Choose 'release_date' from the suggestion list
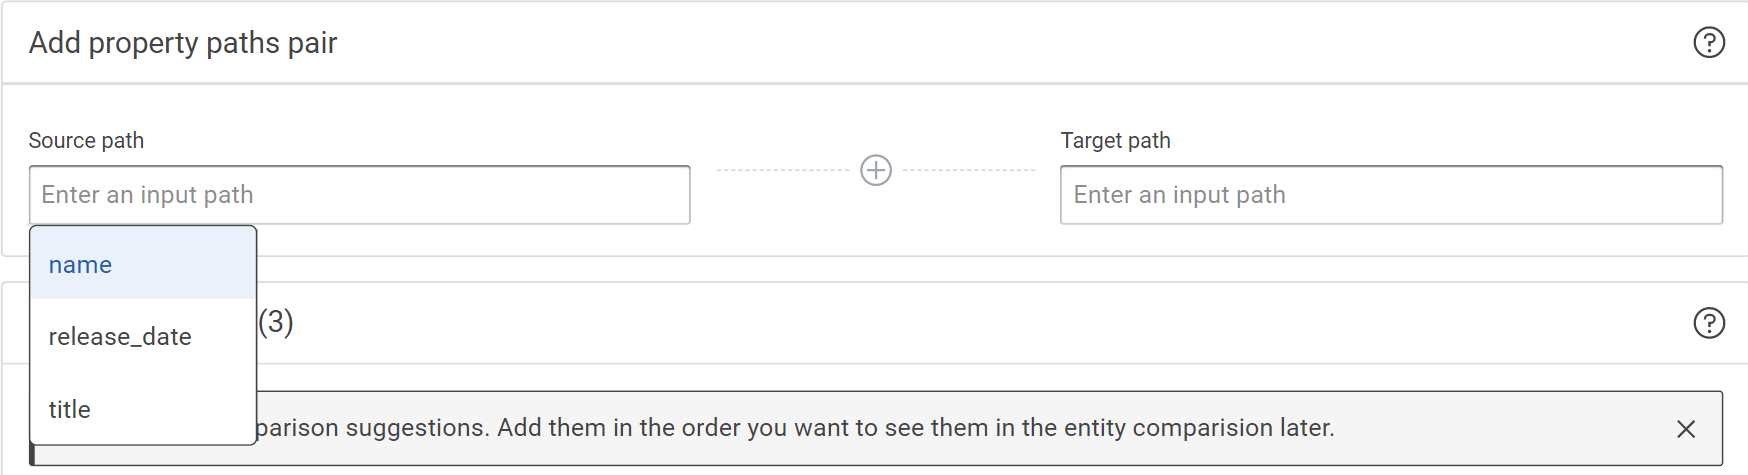 [x=120, y=337]
